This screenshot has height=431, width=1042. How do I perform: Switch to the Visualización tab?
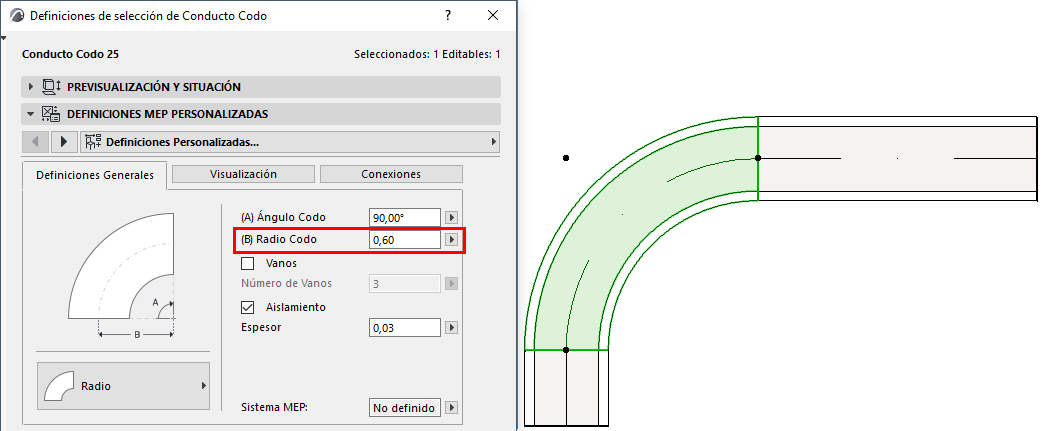(243, 174)
